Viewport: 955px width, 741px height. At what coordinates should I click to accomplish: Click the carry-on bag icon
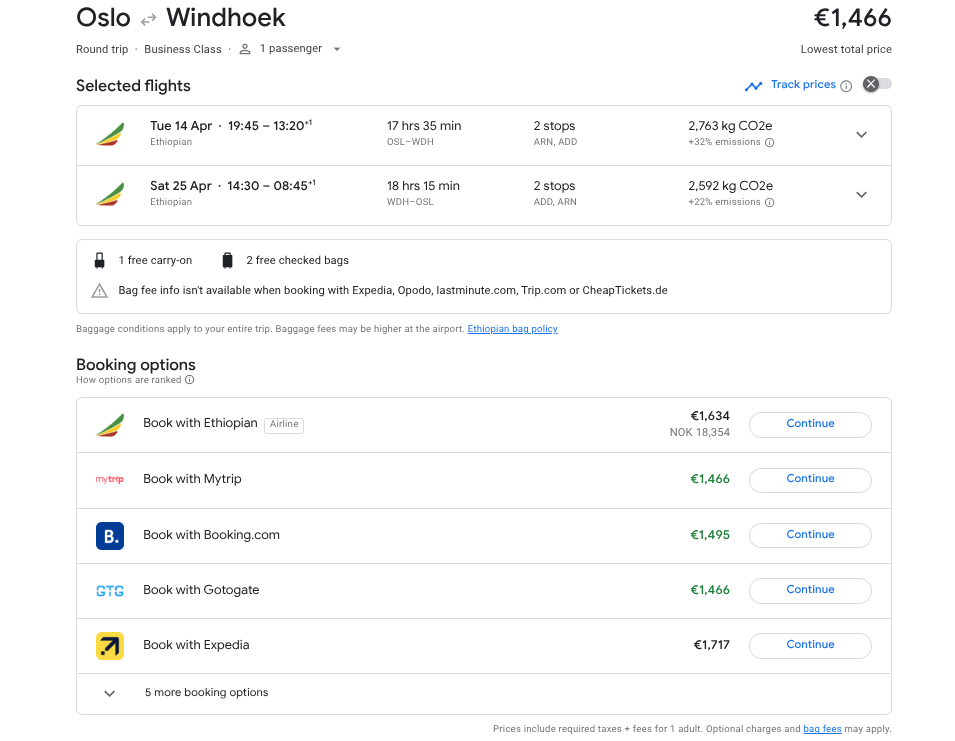coord(99,261)
